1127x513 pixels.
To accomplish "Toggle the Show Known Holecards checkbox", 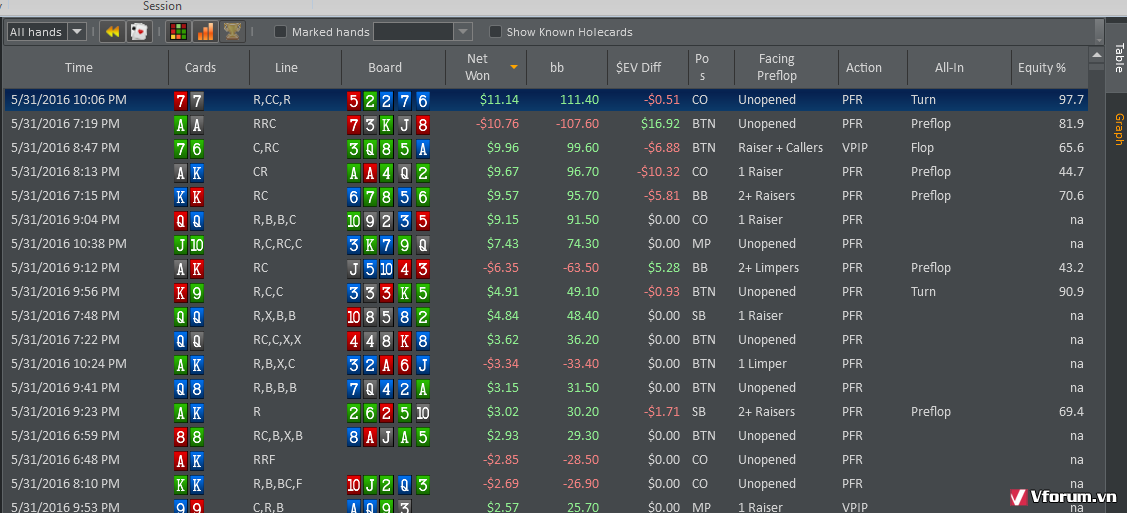I will click(495, 32).
